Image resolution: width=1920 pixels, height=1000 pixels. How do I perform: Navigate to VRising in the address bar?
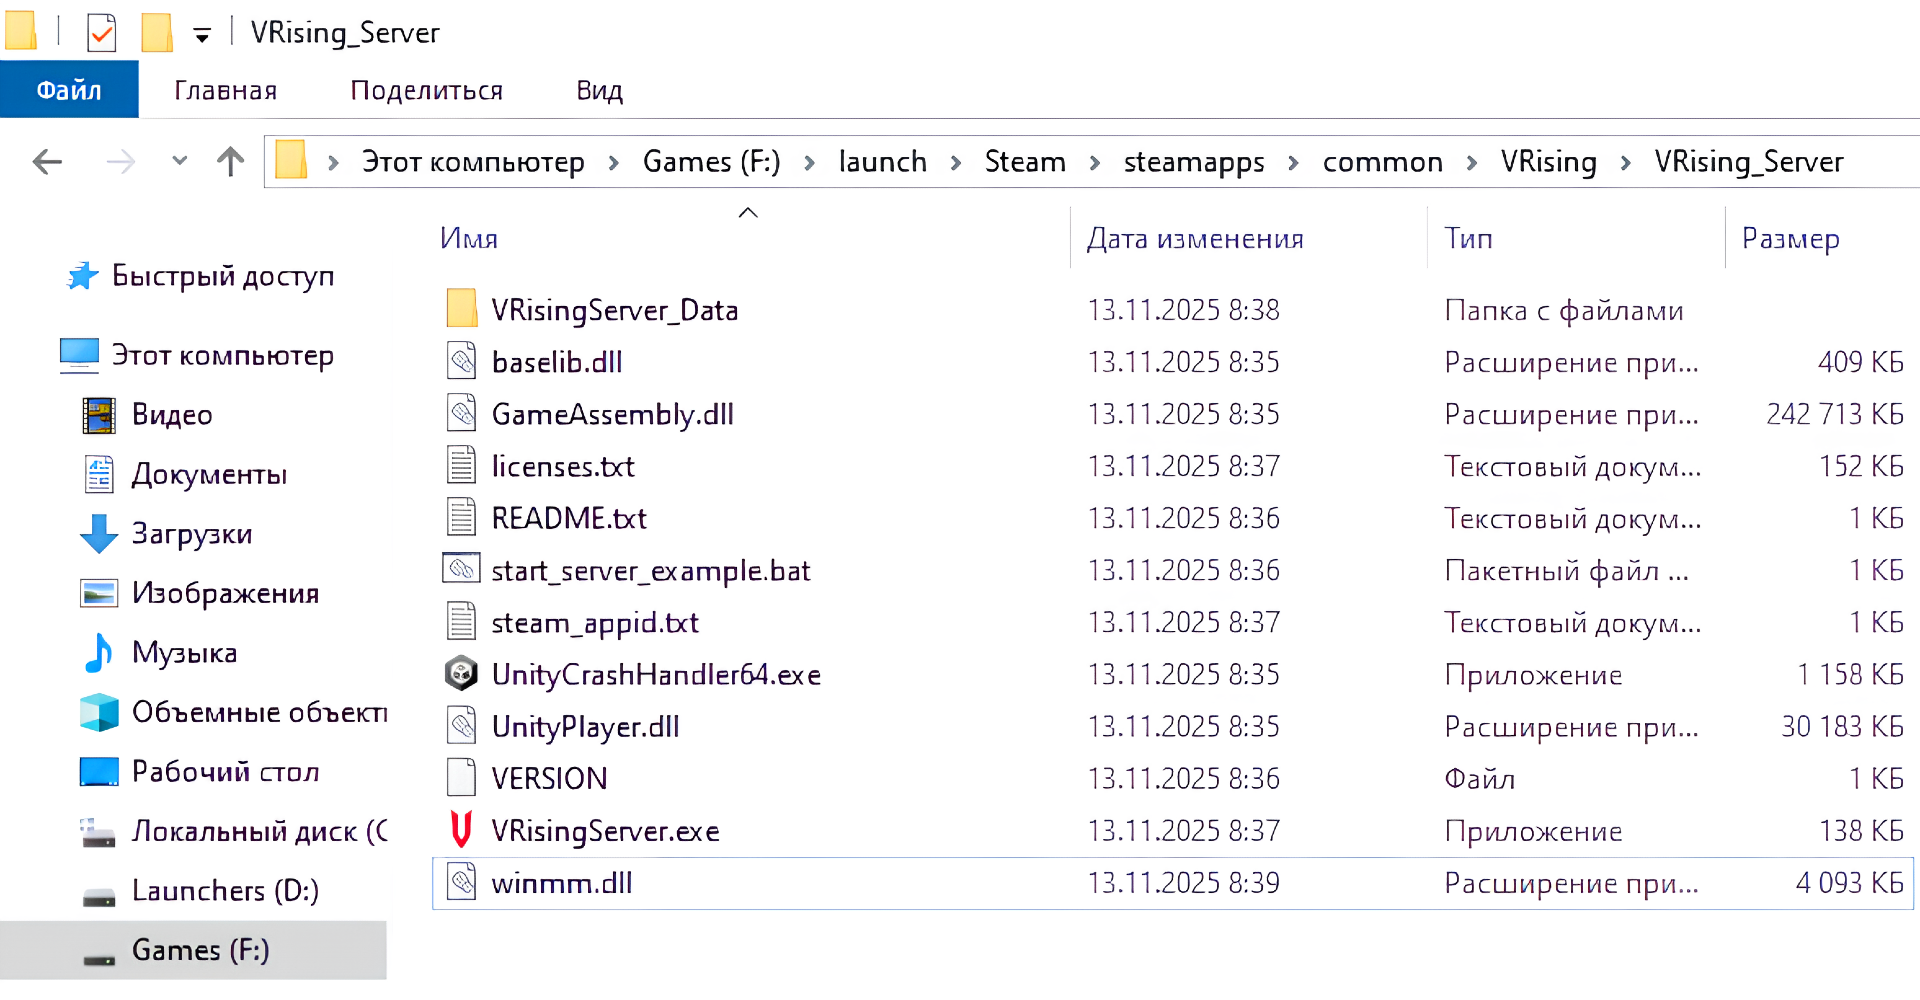[1549, 161]
